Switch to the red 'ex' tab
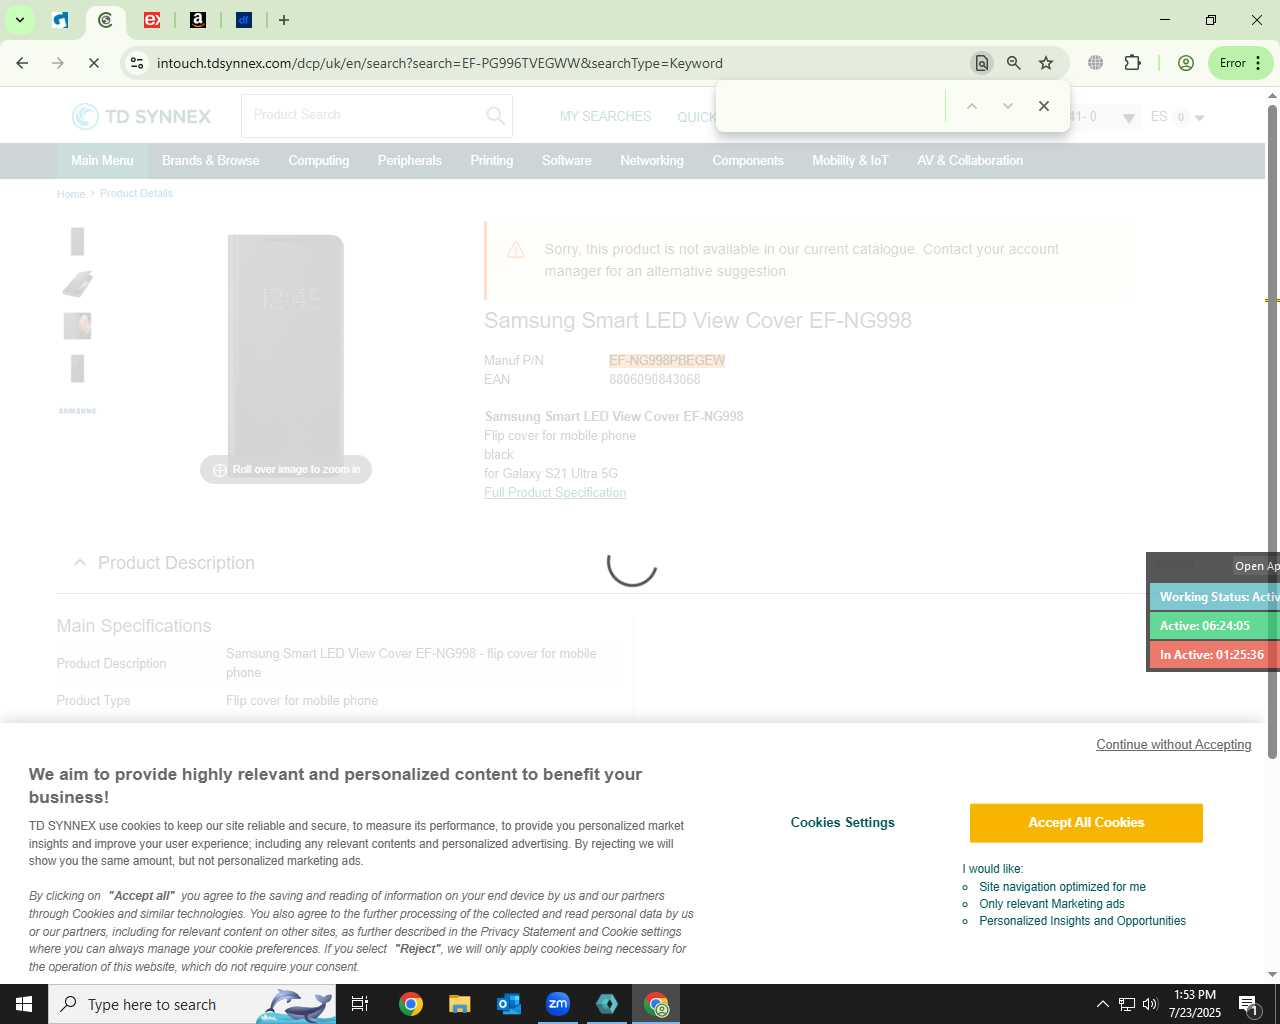Image resolution: width=1280 pixels, height=1024 pixels. point(152,20)
